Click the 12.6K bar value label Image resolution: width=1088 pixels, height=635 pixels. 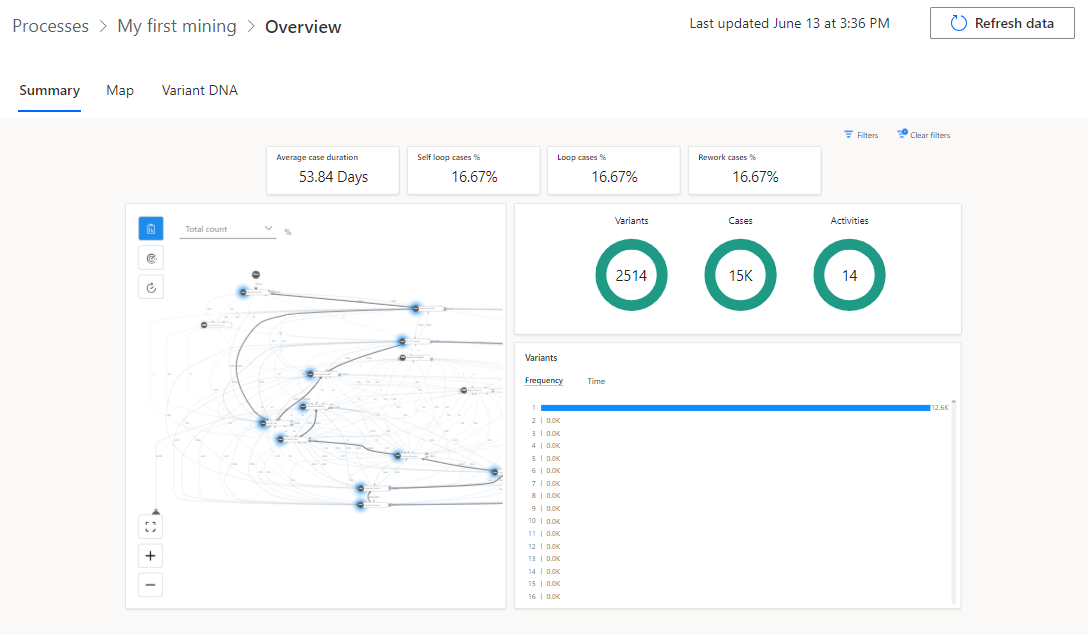click(940, 408)
